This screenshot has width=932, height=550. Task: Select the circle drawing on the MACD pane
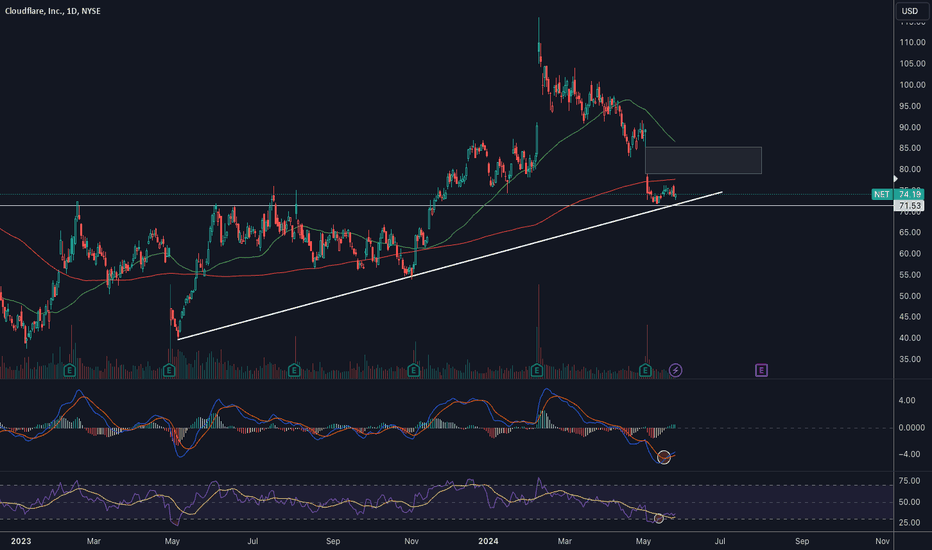[664, 457]
